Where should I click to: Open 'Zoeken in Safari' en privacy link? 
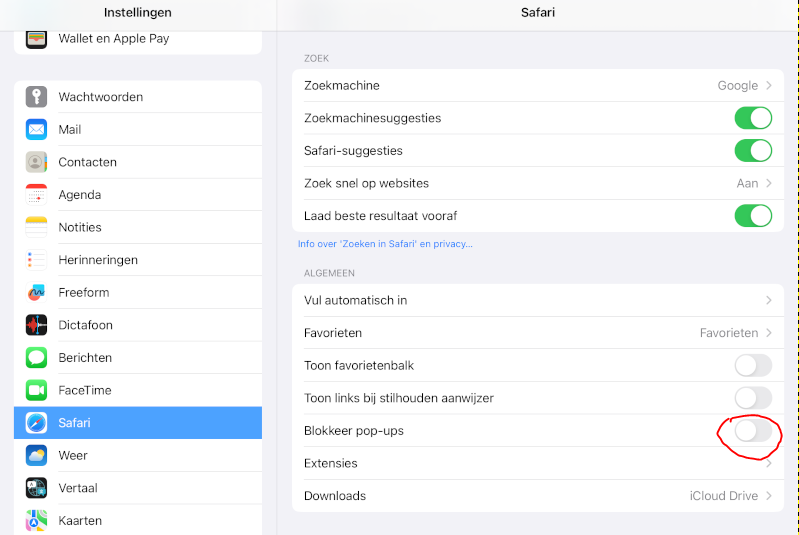pyautogui.click(x=385, y=244)
